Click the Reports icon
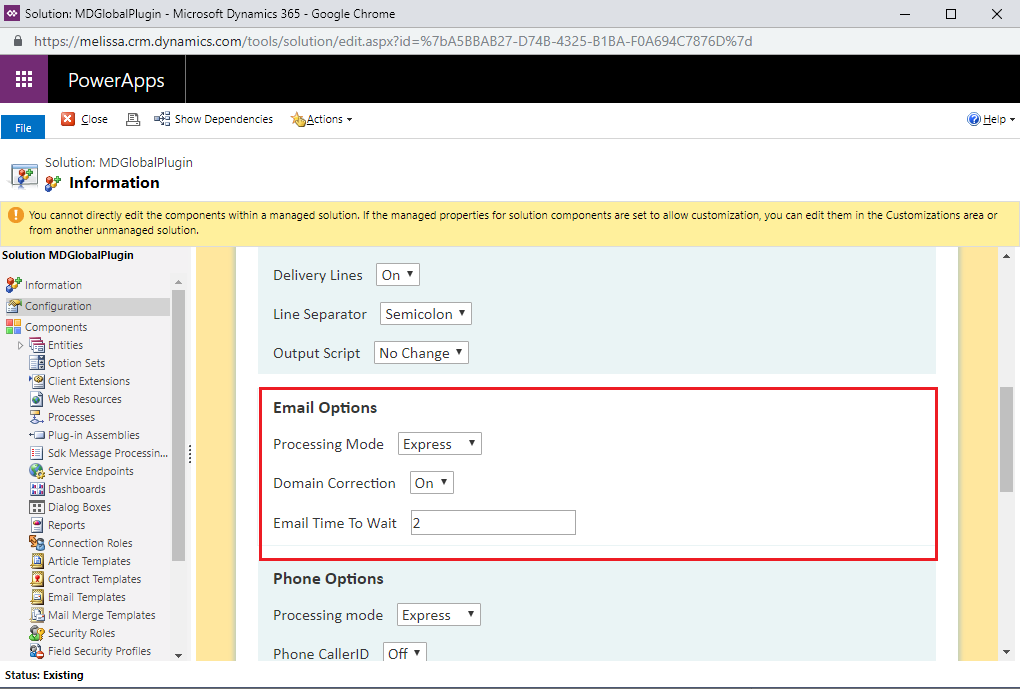 point(37,525)
